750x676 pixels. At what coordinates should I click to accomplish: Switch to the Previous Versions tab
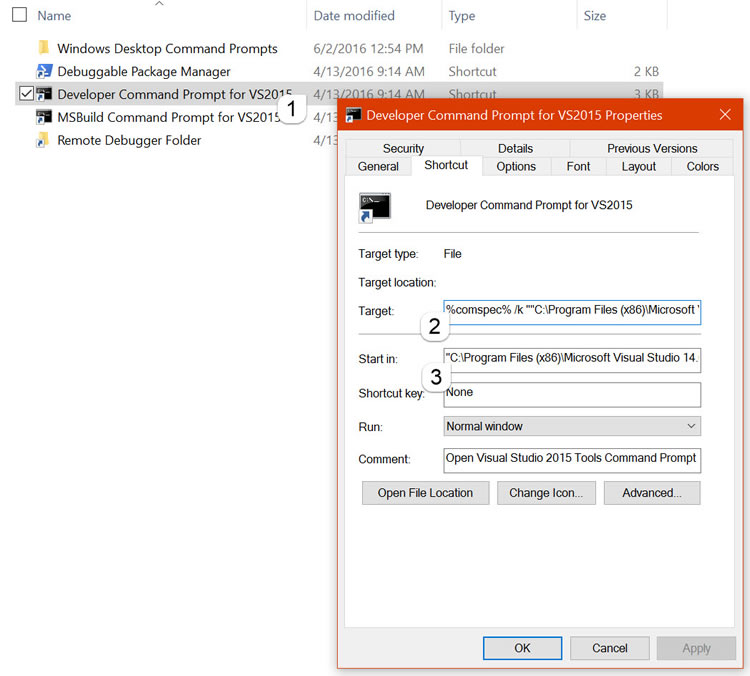pos(652,148)
